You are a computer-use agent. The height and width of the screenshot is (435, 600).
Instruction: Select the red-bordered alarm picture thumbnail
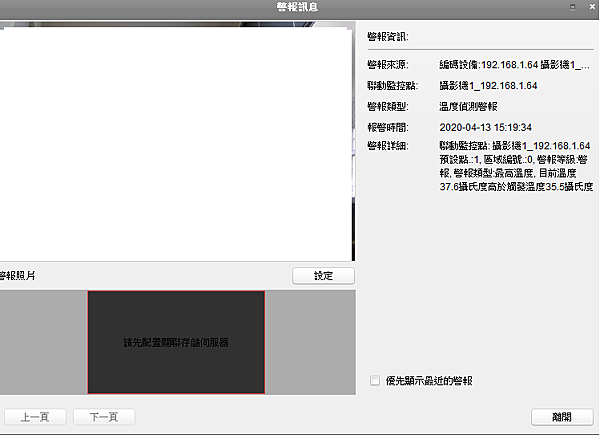coord(176,342)
